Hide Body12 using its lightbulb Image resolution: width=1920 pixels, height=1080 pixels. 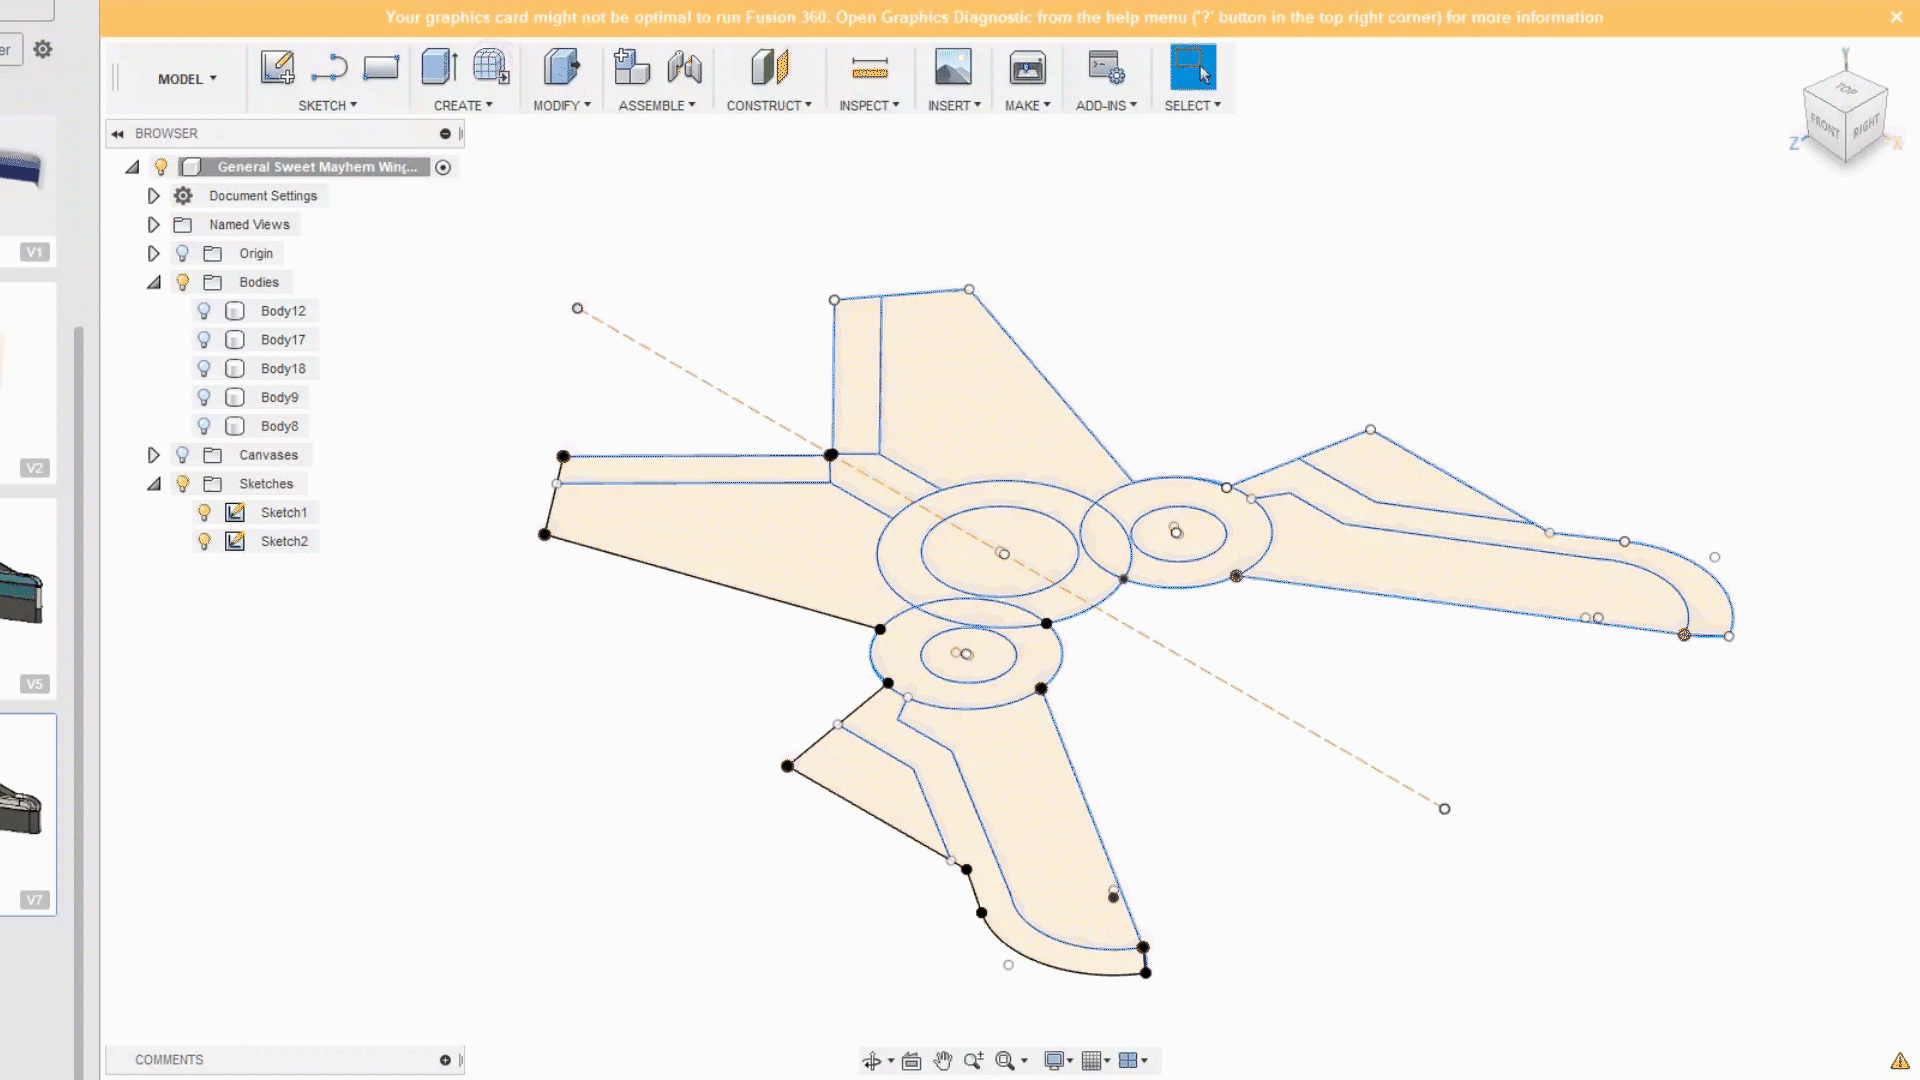point(204,311)
